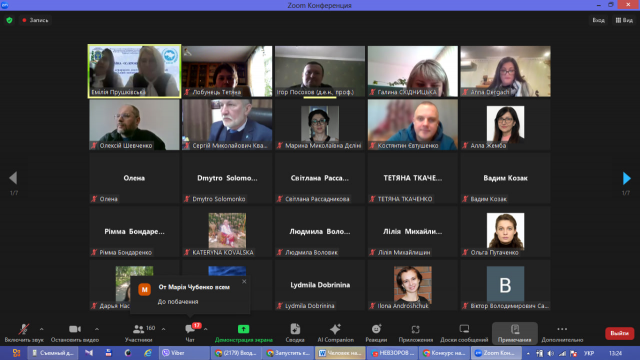Select Ольга Пугаченко participant tile
Image resolution: width=640 pixels, height=360 pixels.
(505, 231)
